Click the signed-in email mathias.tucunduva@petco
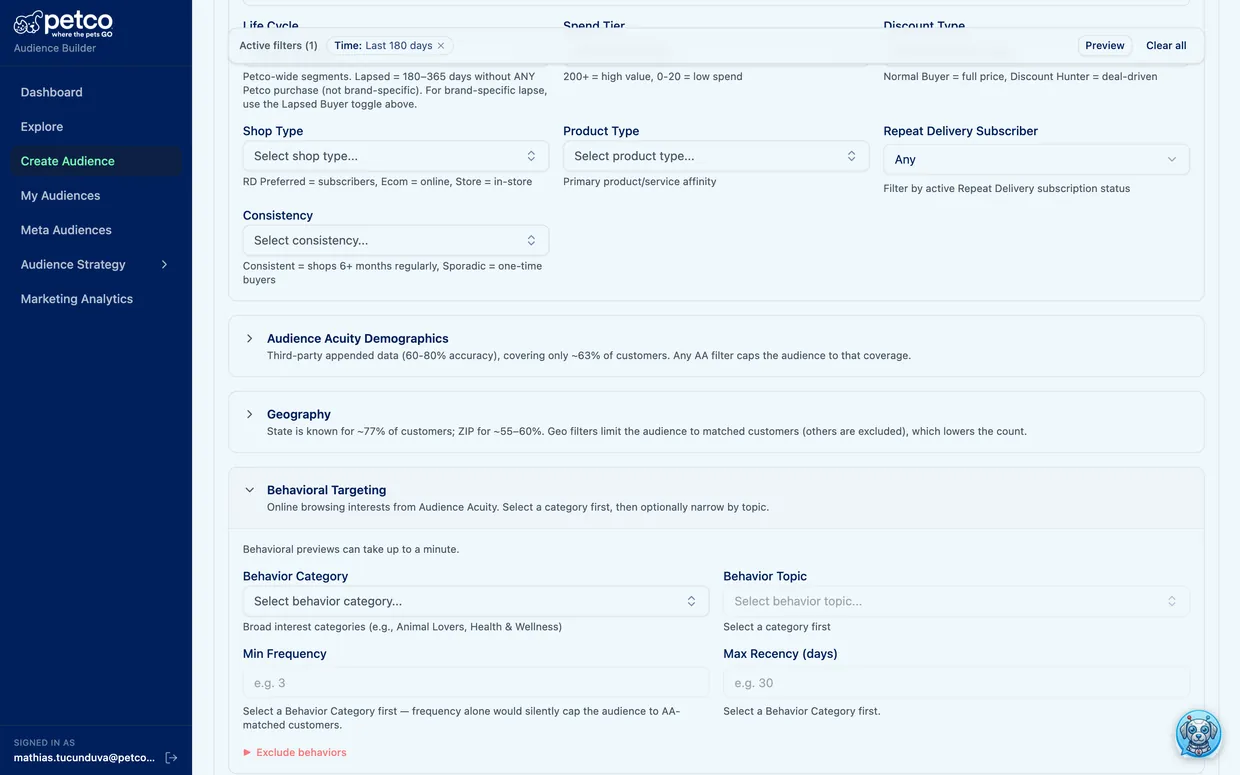The height and width of the screenshot is (775, 1240). 84,758
